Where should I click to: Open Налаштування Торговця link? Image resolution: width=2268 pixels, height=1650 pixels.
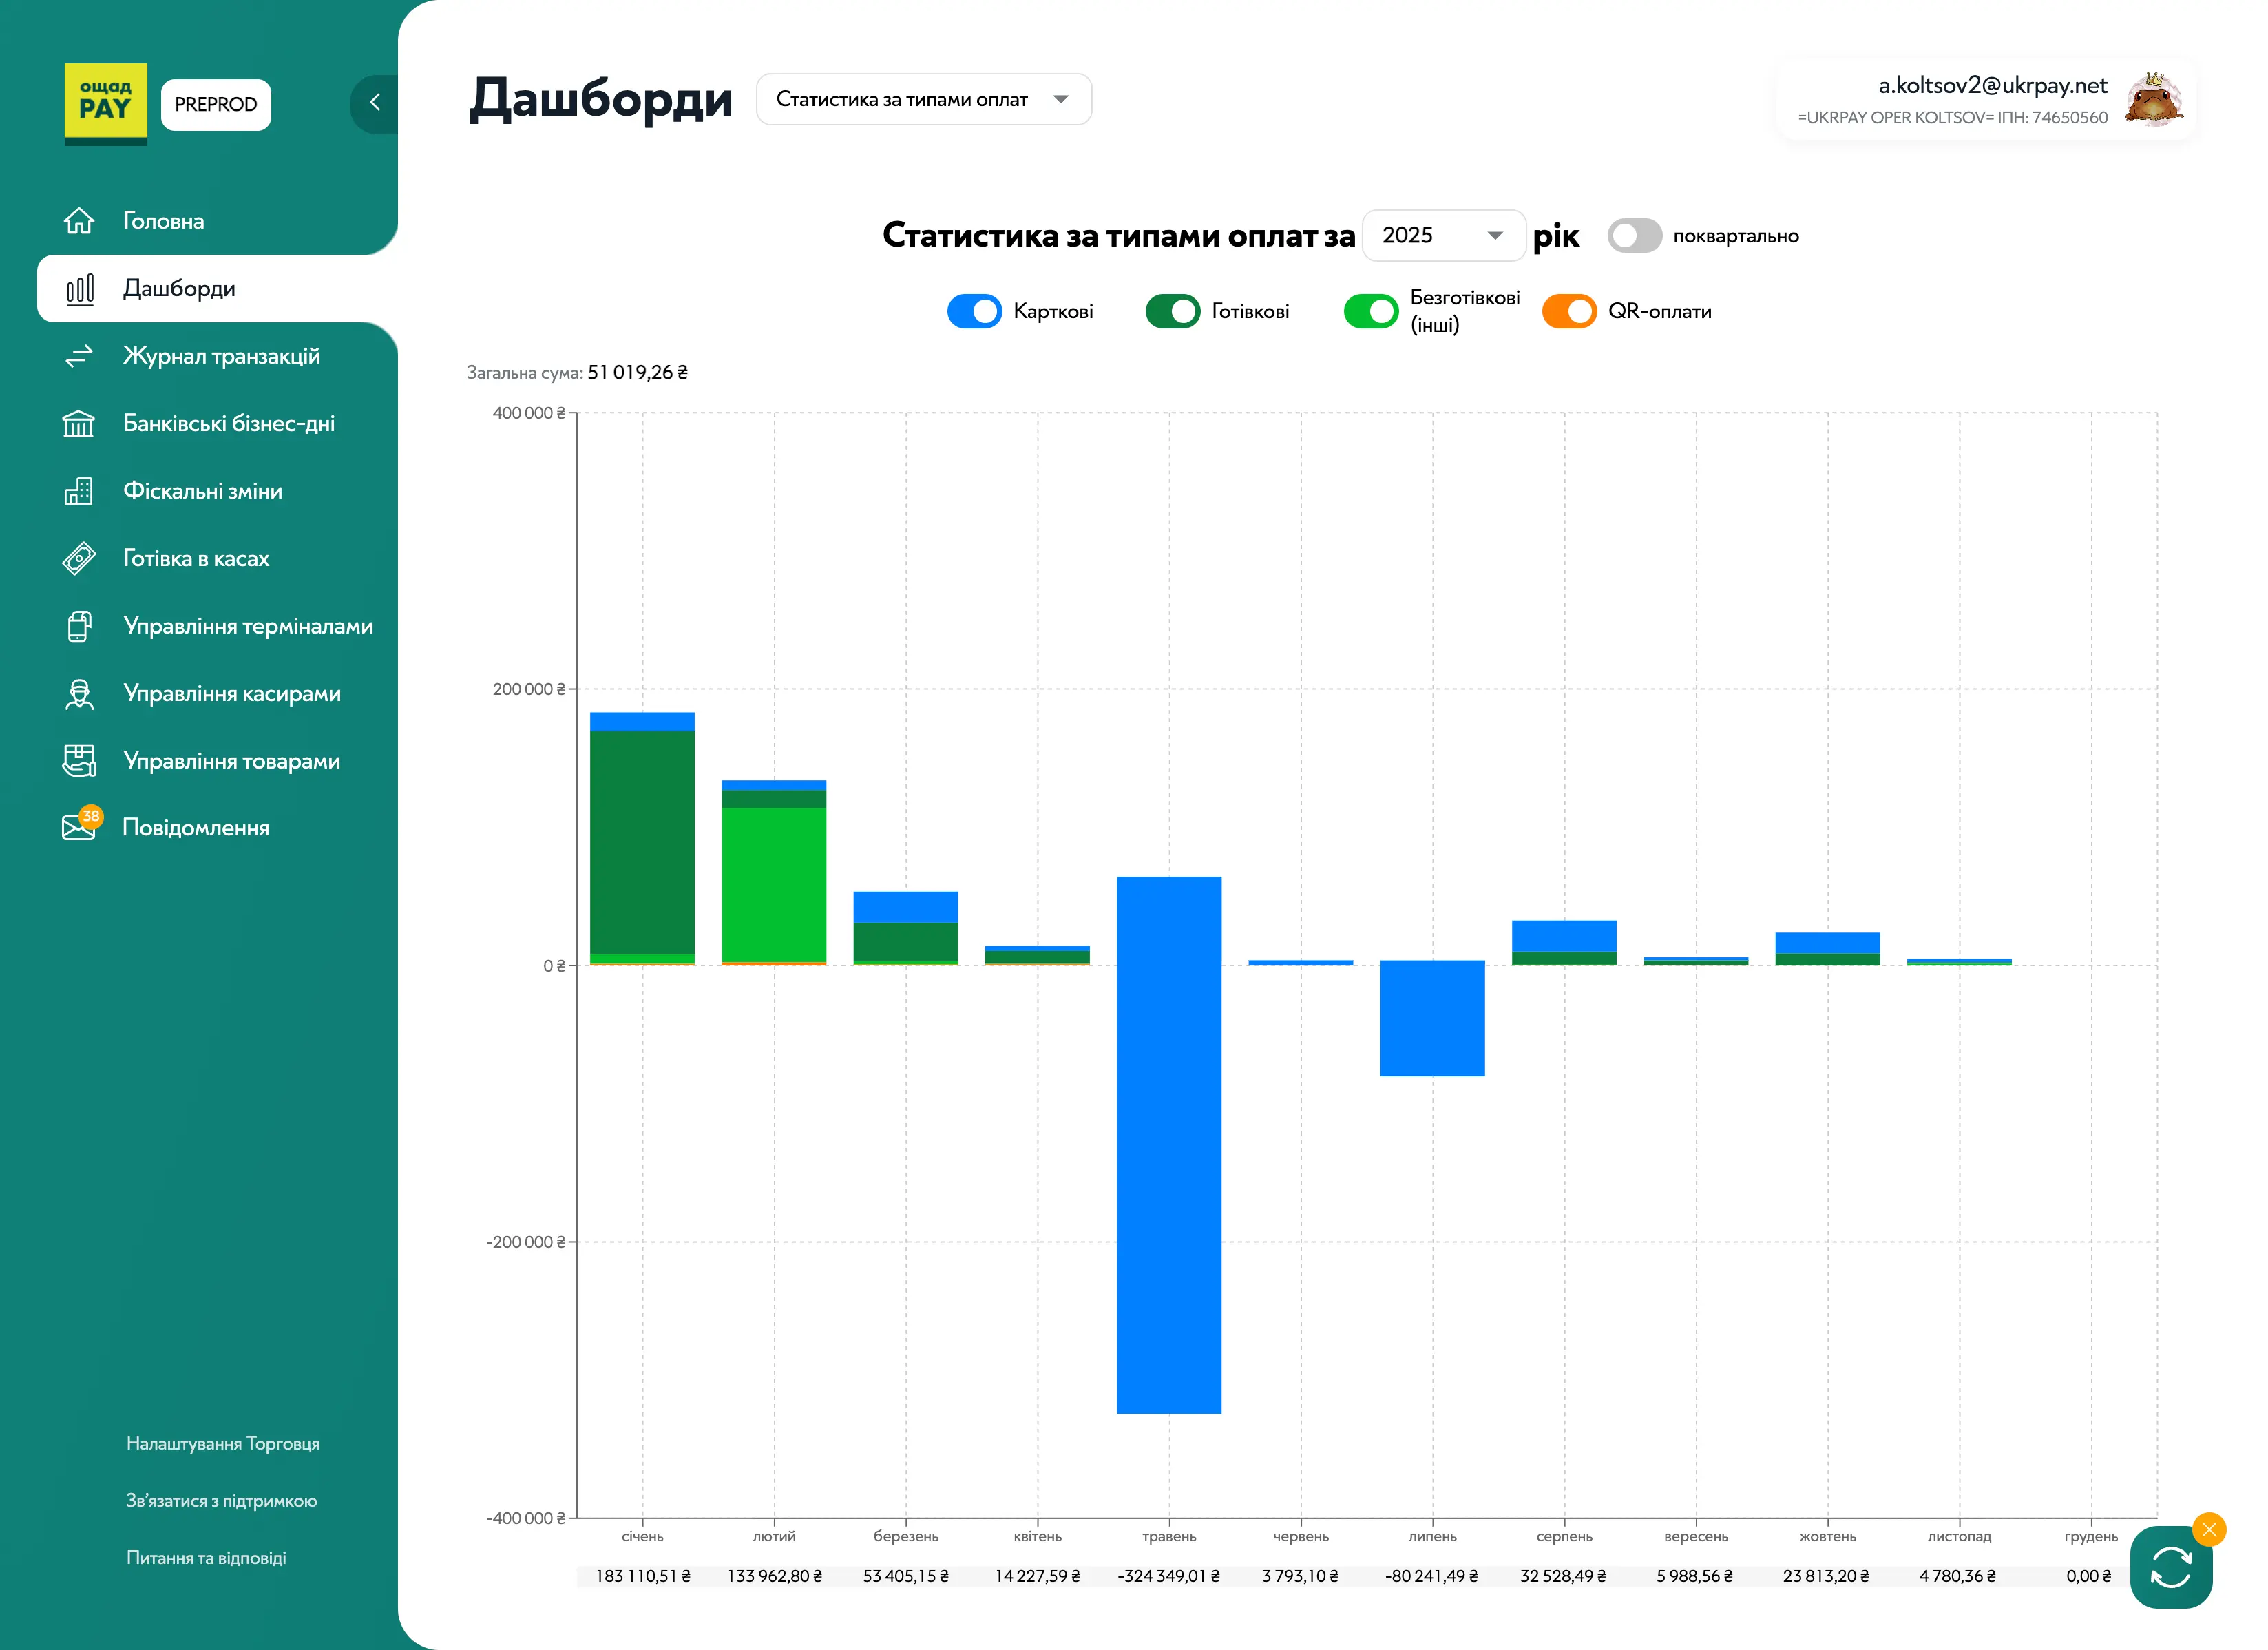pos(223,1443)
